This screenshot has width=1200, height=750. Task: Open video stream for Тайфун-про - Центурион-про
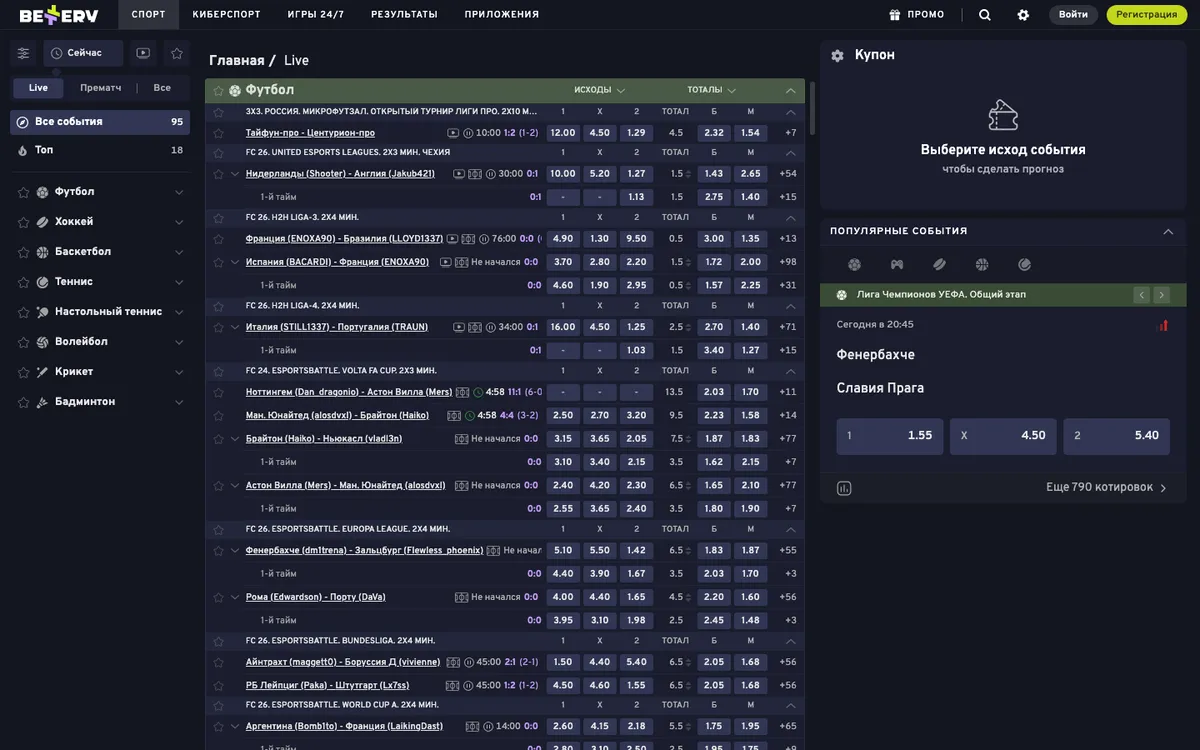pyautogui.click(x=453, y=133)
